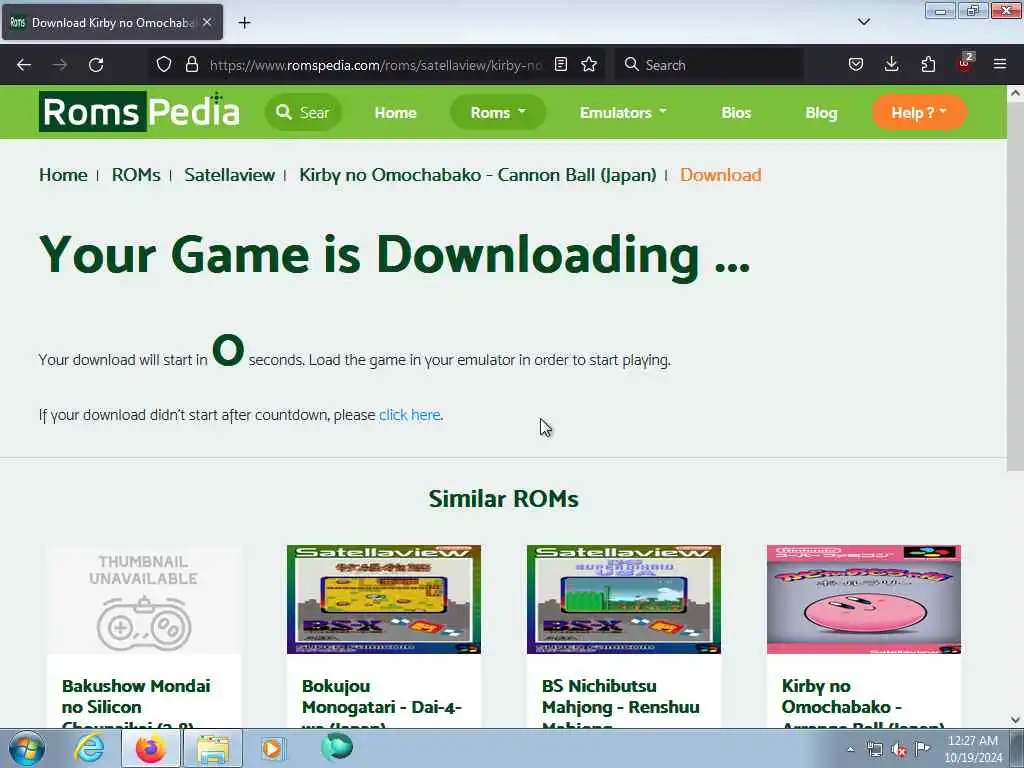Open the Action Center flag icon
The image size is (1024, 768).
(922, 749)
